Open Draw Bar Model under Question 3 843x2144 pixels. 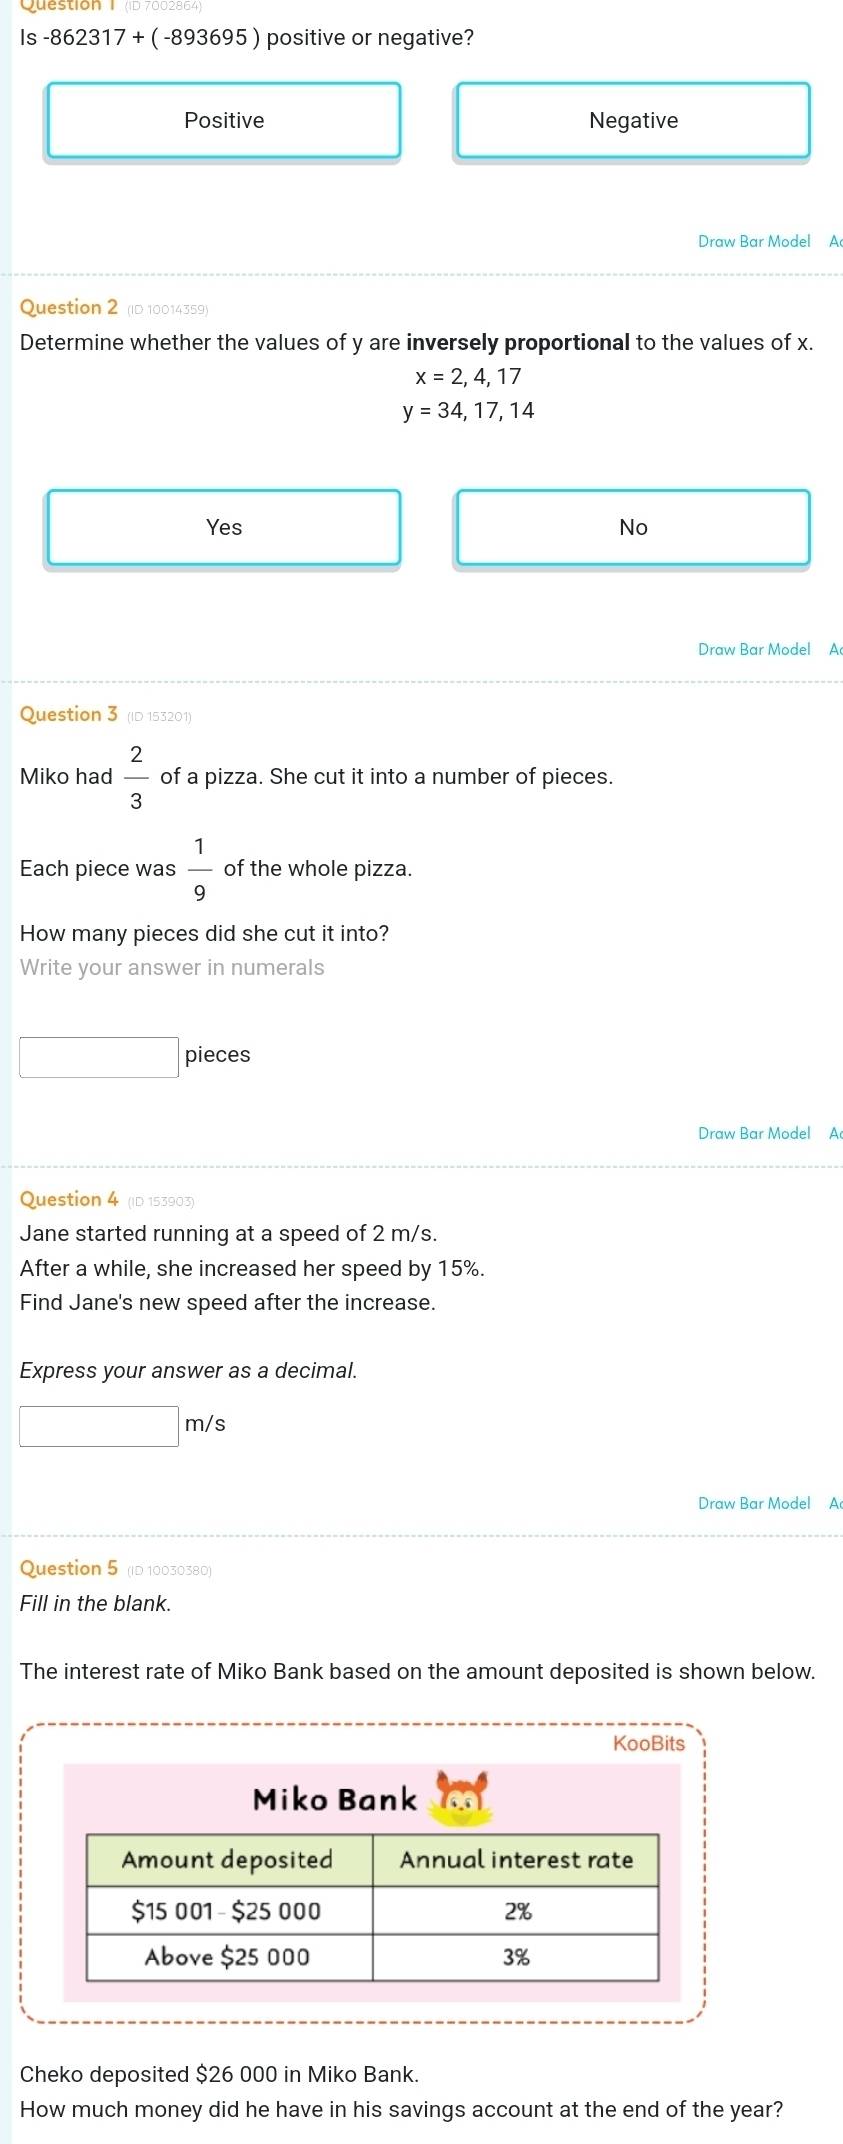tap(754, 1134)
